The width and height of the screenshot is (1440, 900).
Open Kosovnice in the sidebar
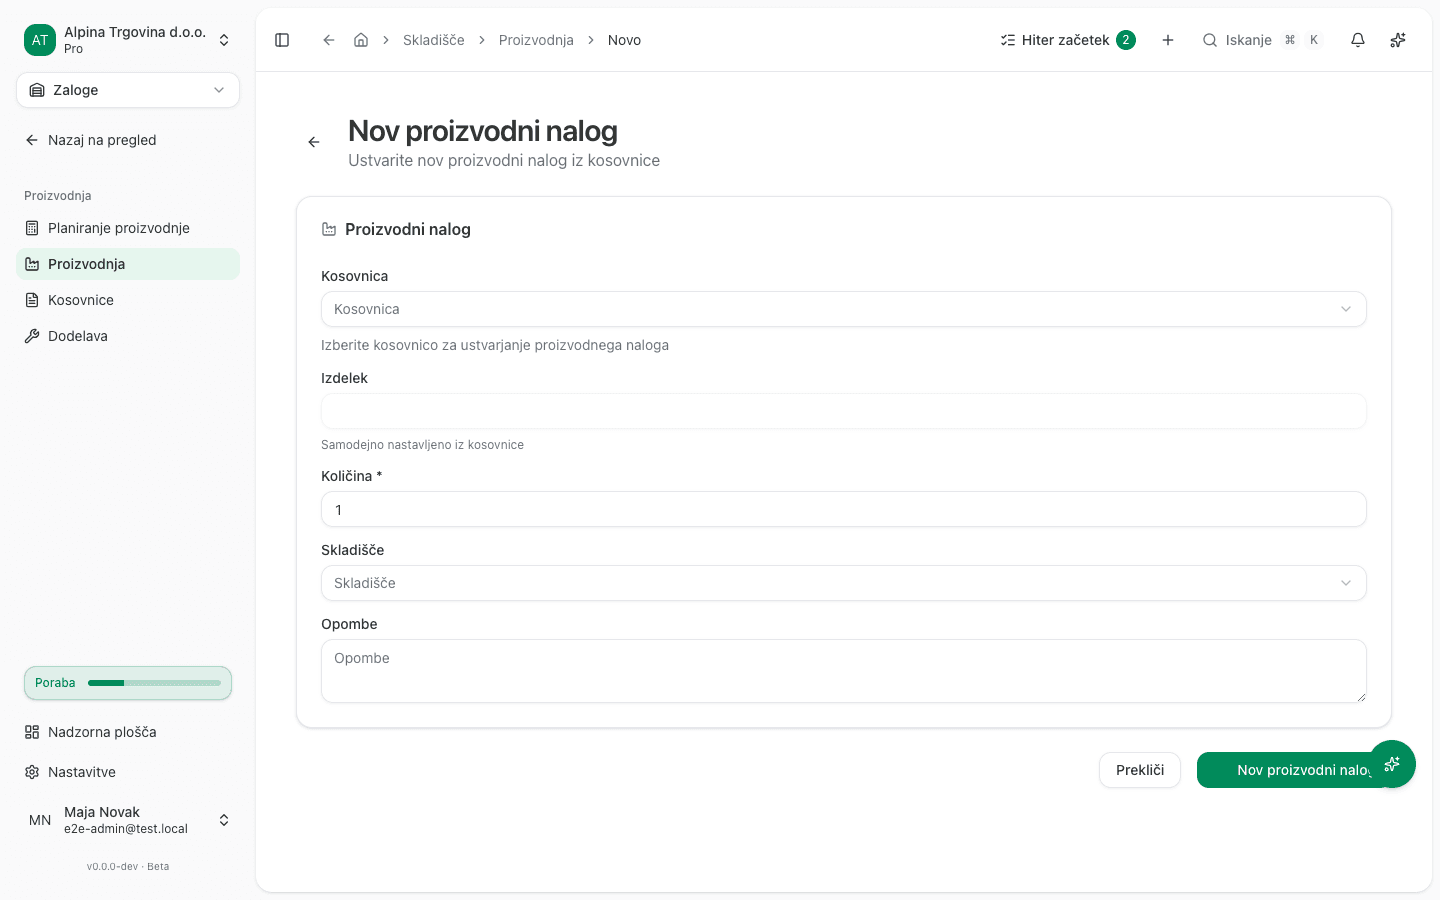click(128, 300)
